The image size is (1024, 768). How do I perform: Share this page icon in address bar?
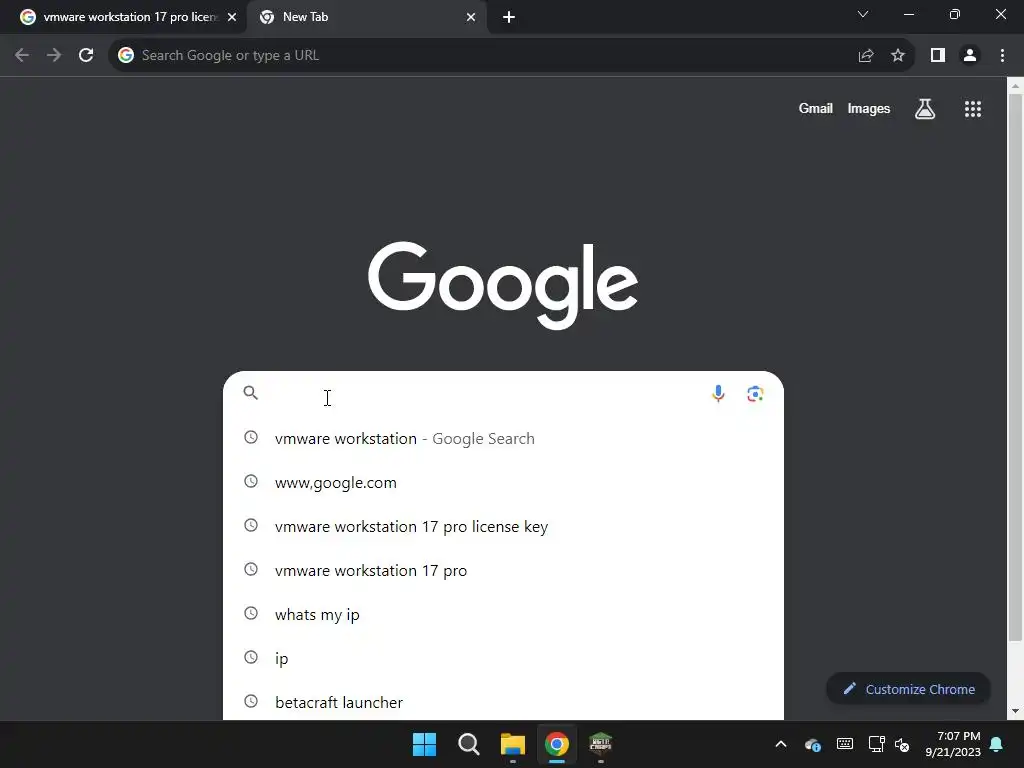866,56
